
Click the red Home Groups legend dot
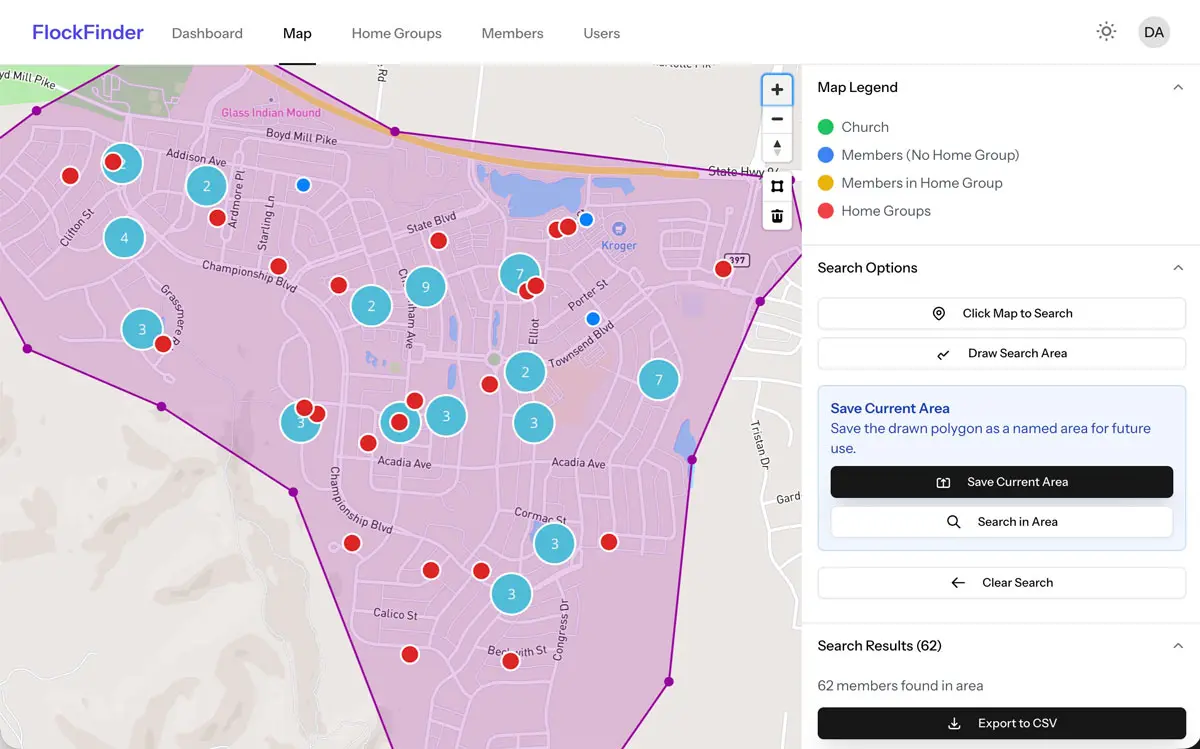pos(825,211)
